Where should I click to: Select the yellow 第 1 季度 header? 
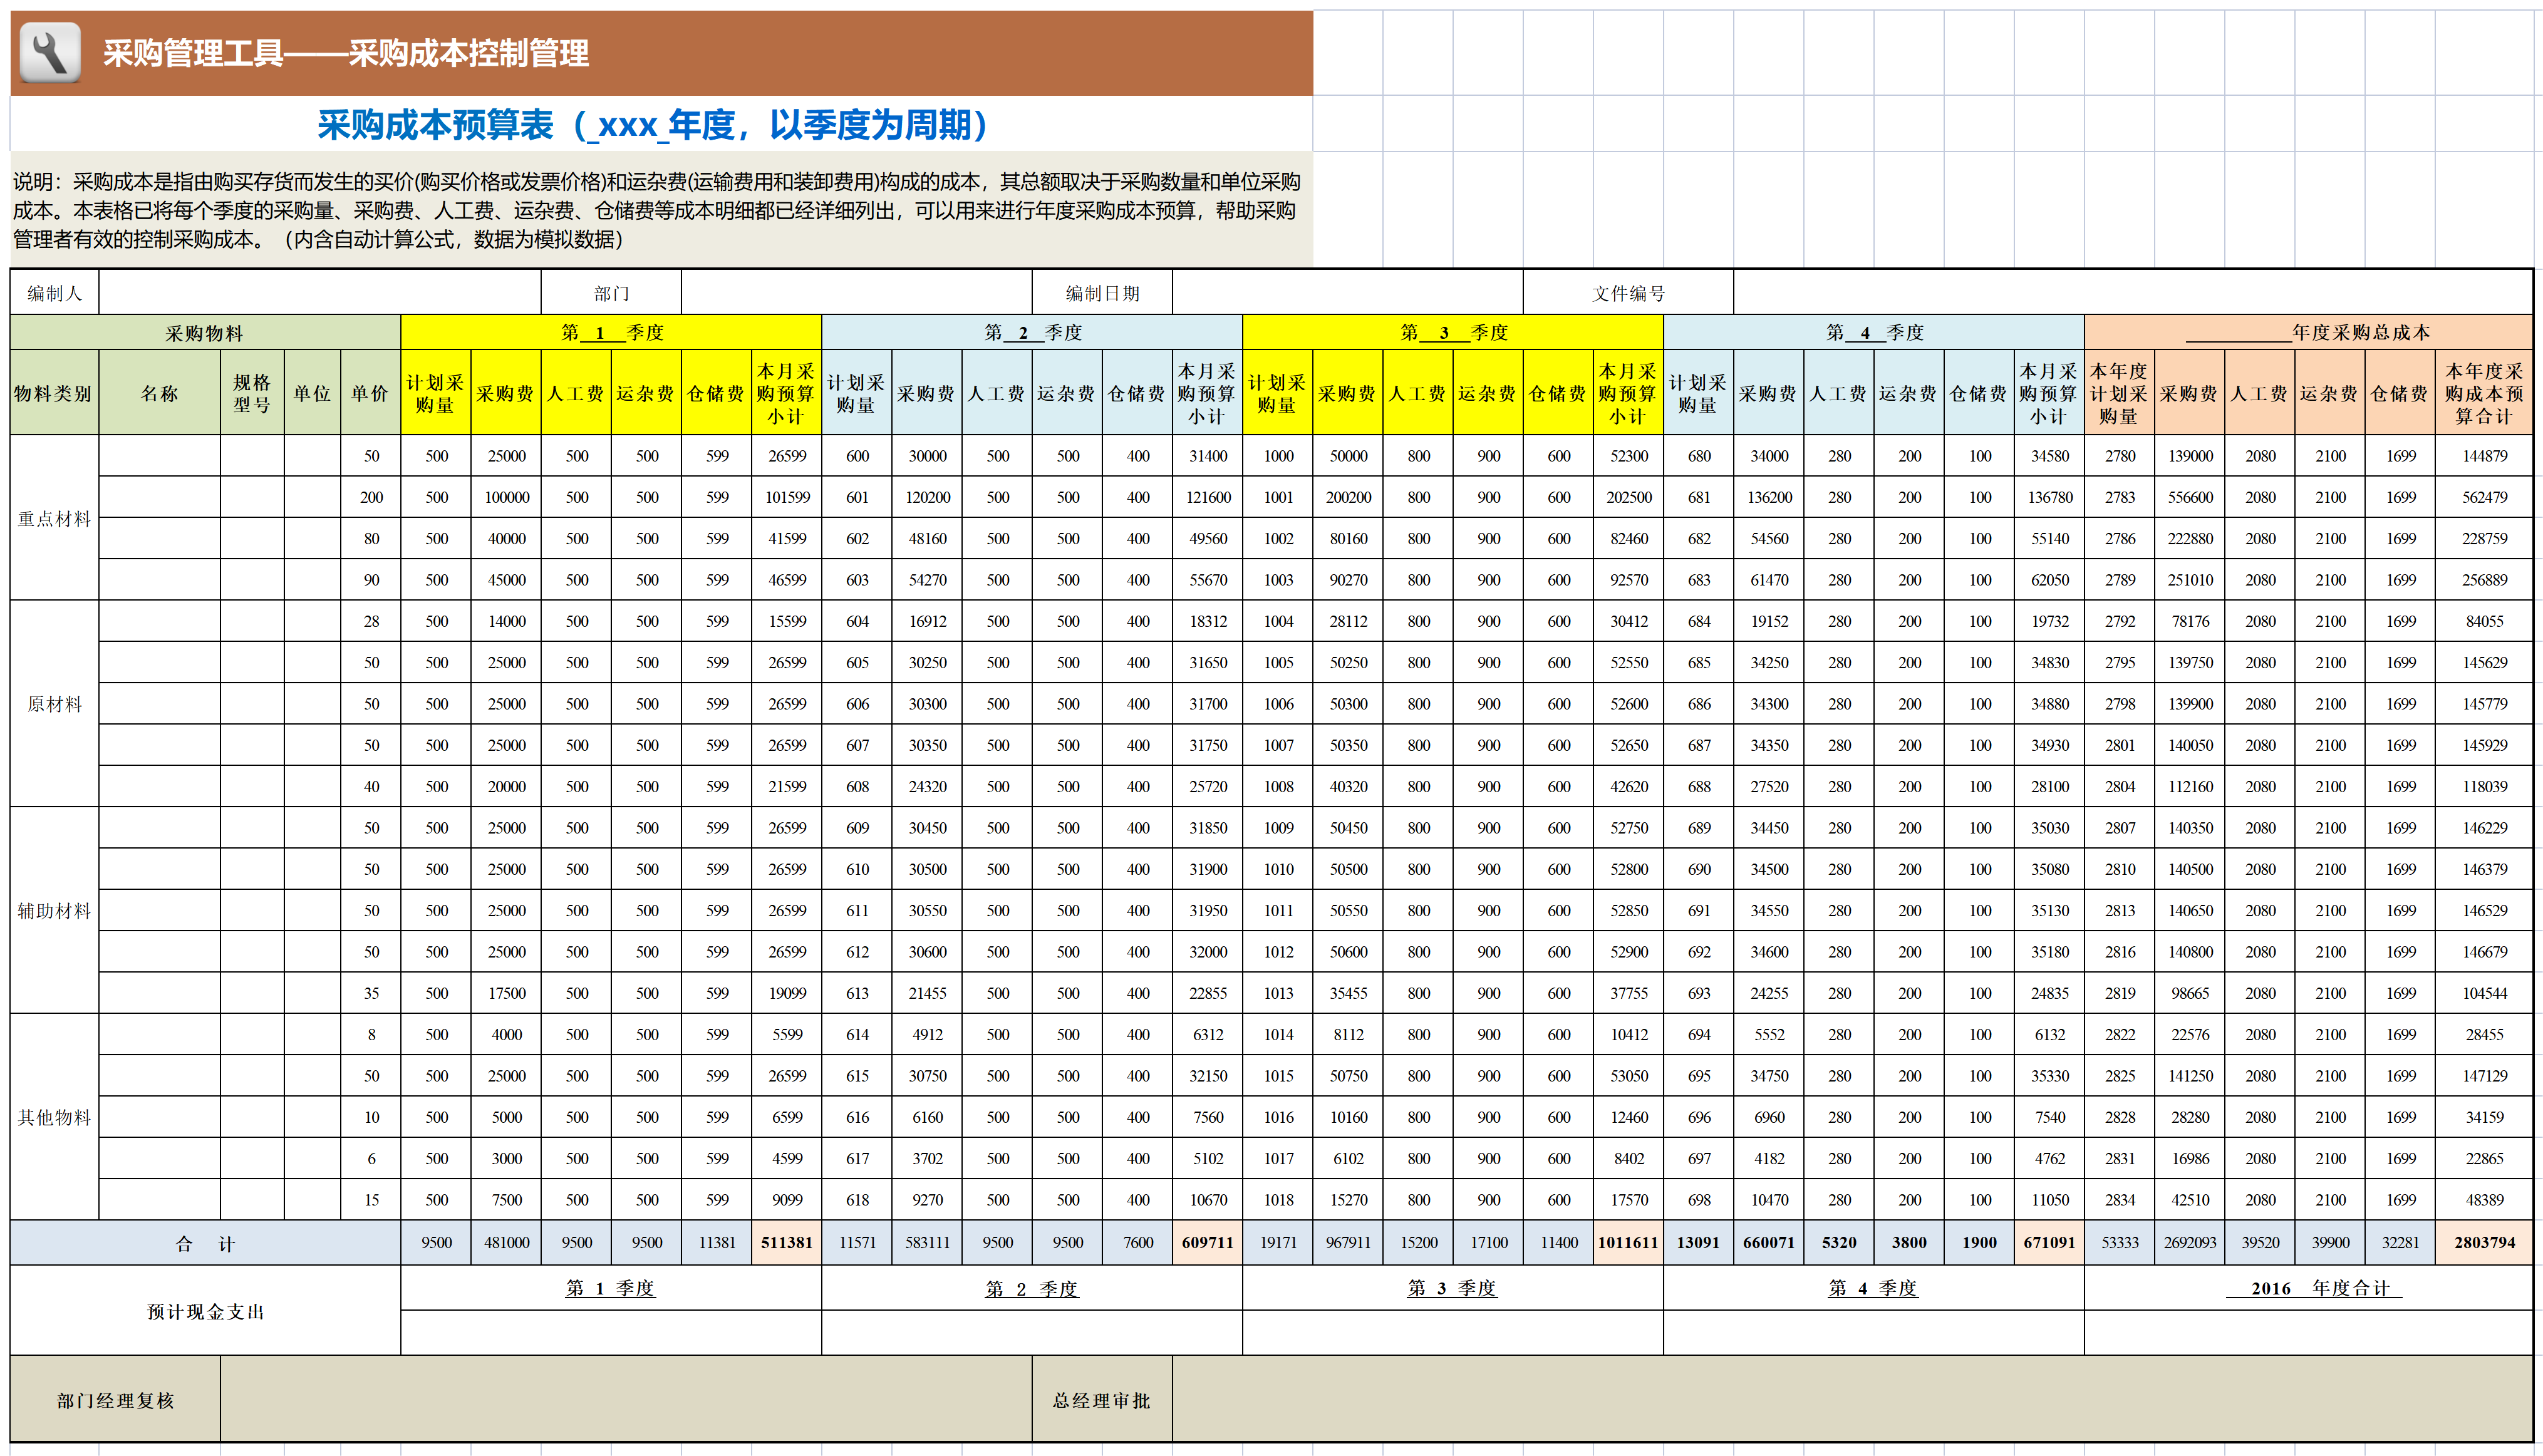point(611,332)
